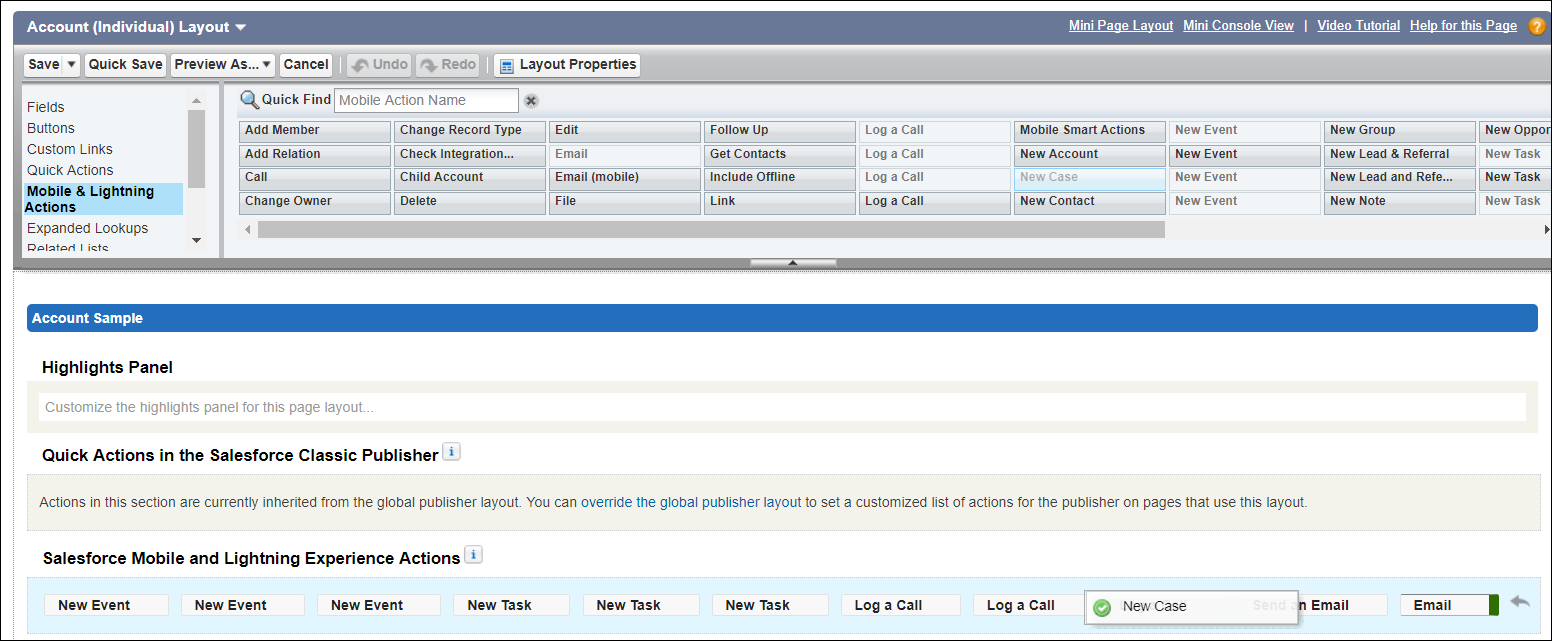
Task: Select the Check Integration... palette action
Action: point(470,155)
